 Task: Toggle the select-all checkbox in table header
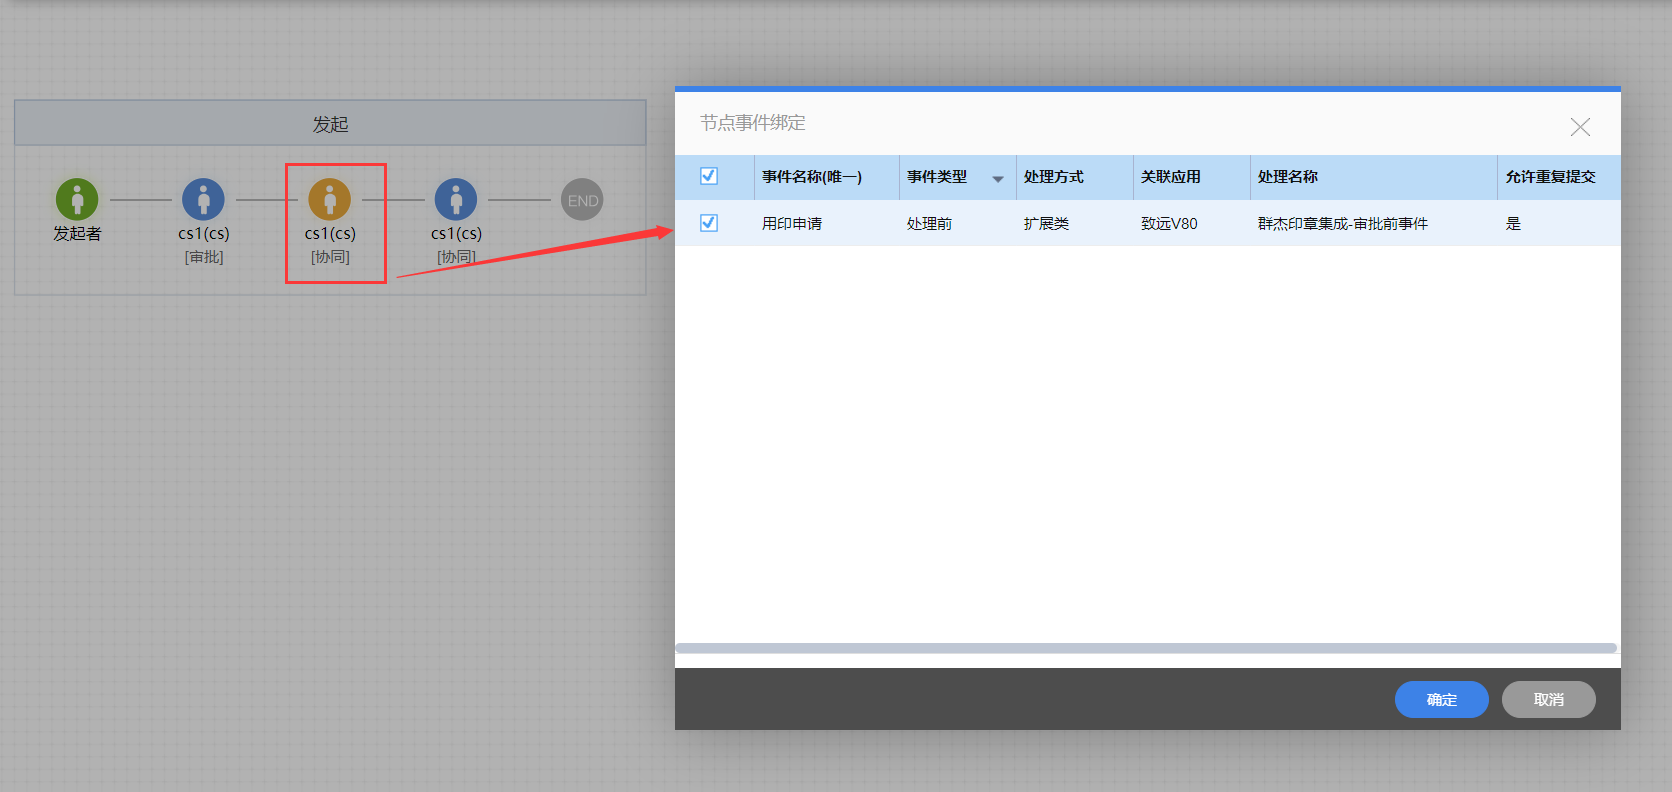click(709, 176)
